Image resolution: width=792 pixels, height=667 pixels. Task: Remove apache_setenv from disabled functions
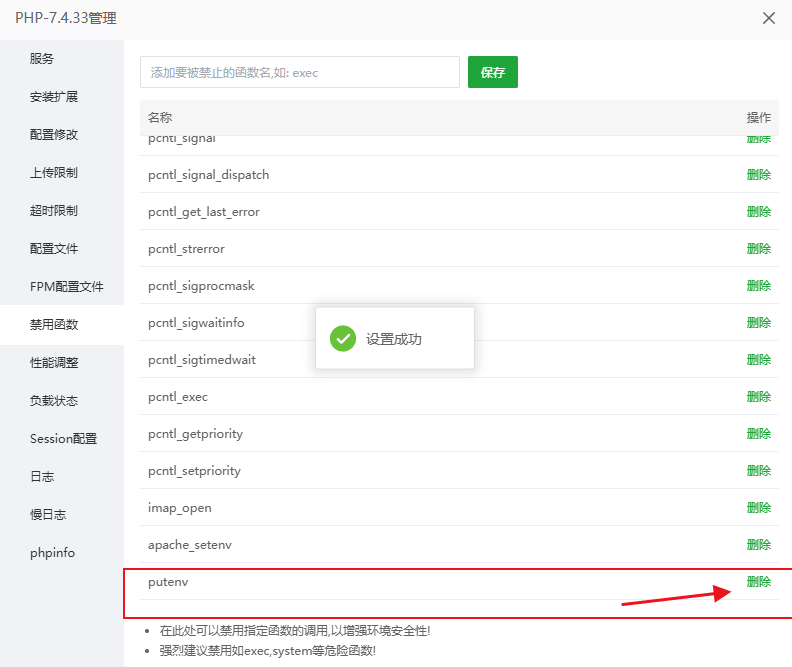tap(759, 545)
